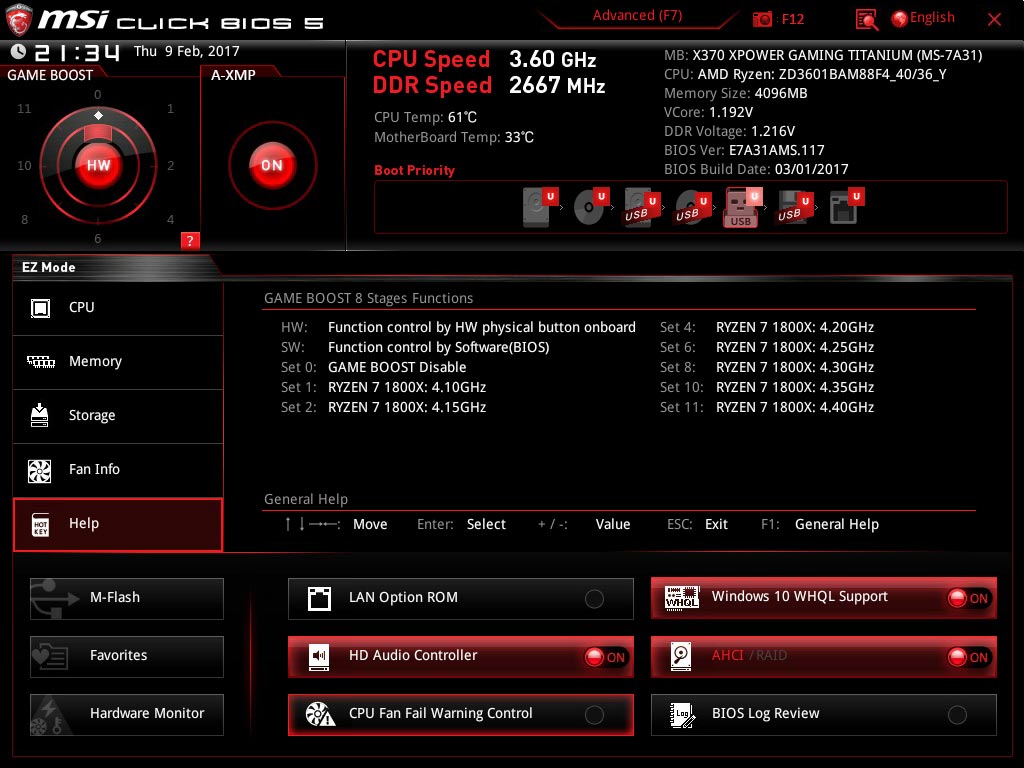Take a screenshot with the F12 camera icon
The image size is (1024, 768).
pos(762,19)
